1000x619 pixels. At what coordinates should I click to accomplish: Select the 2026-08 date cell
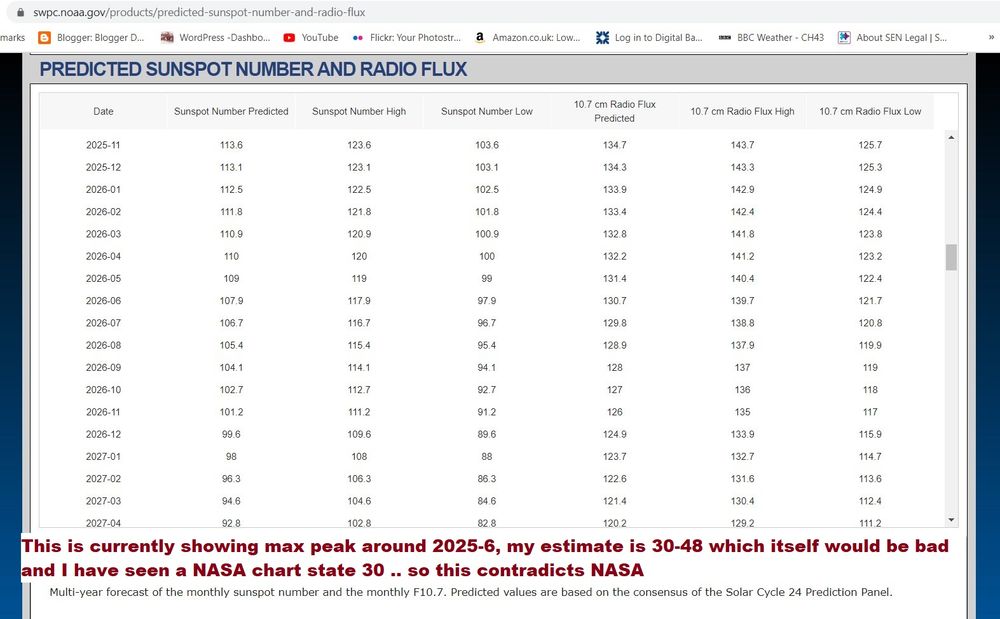[103, 346]
